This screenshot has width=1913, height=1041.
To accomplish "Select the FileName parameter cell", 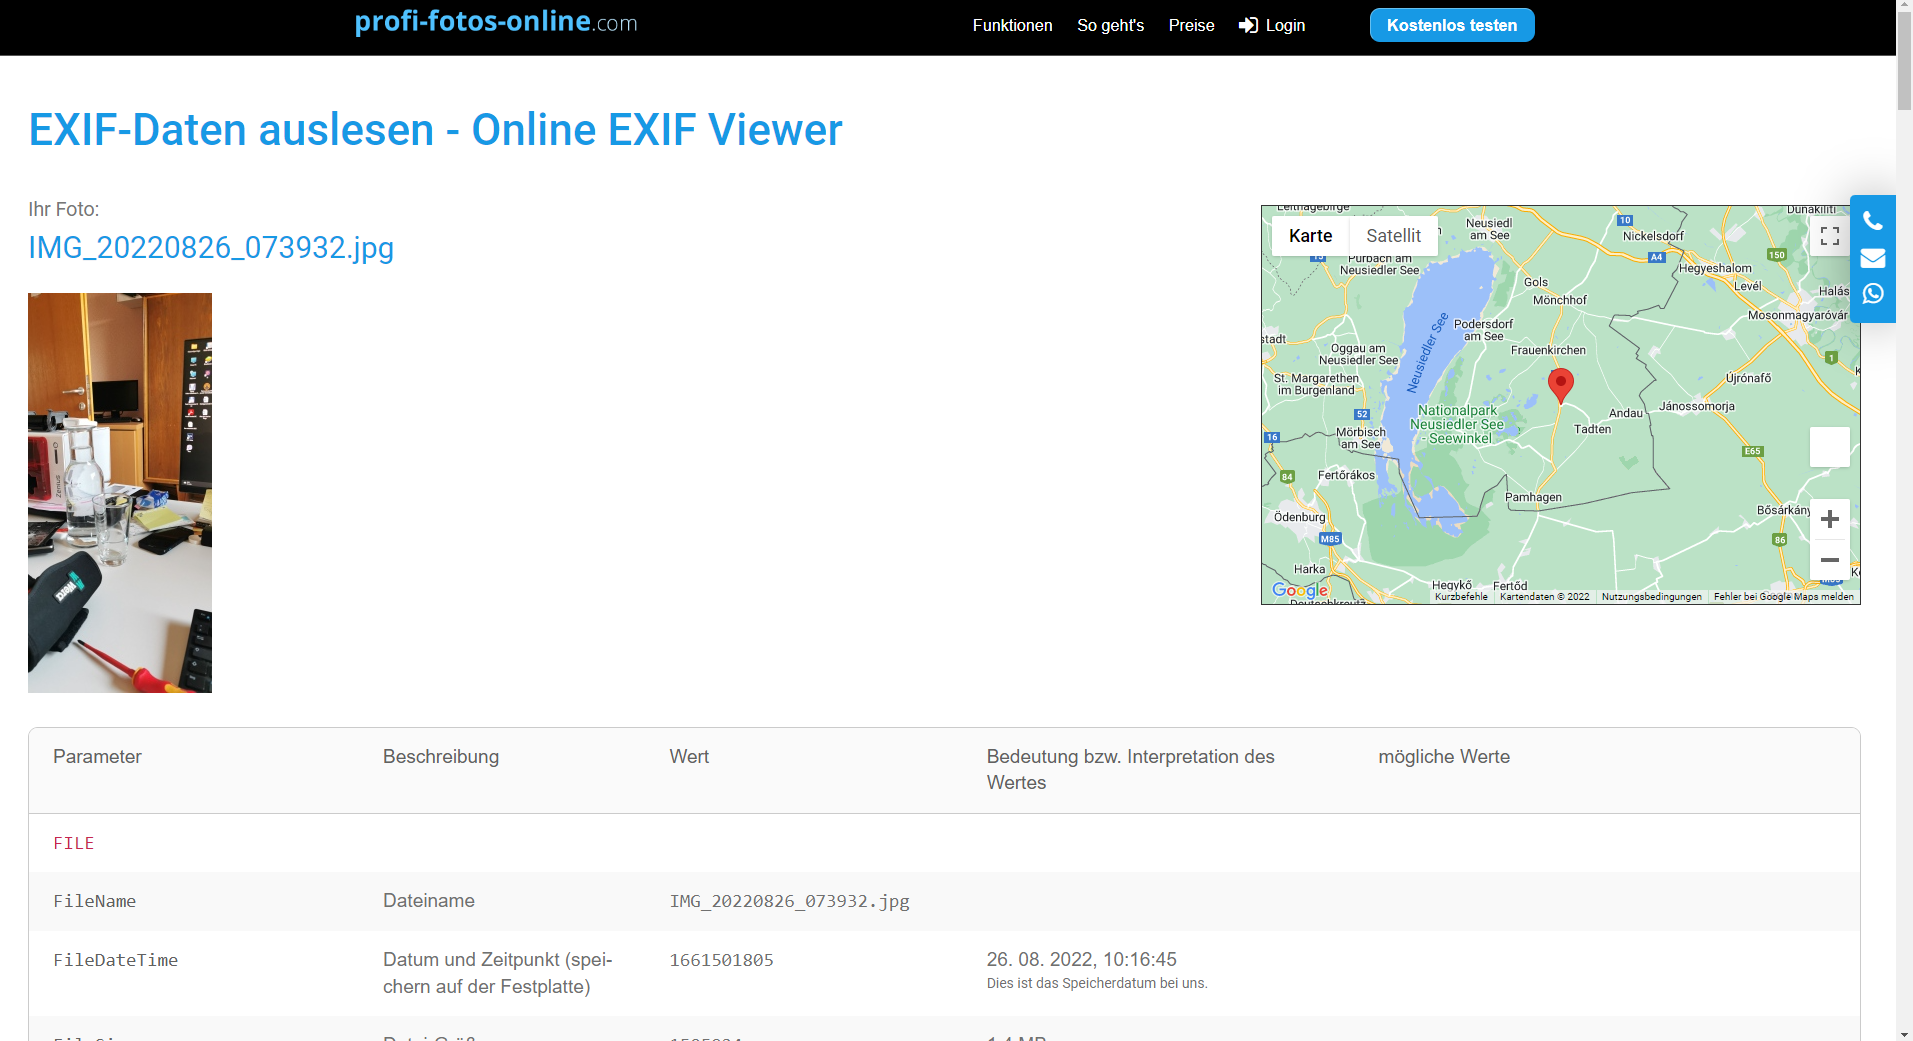I will point(94,901).
